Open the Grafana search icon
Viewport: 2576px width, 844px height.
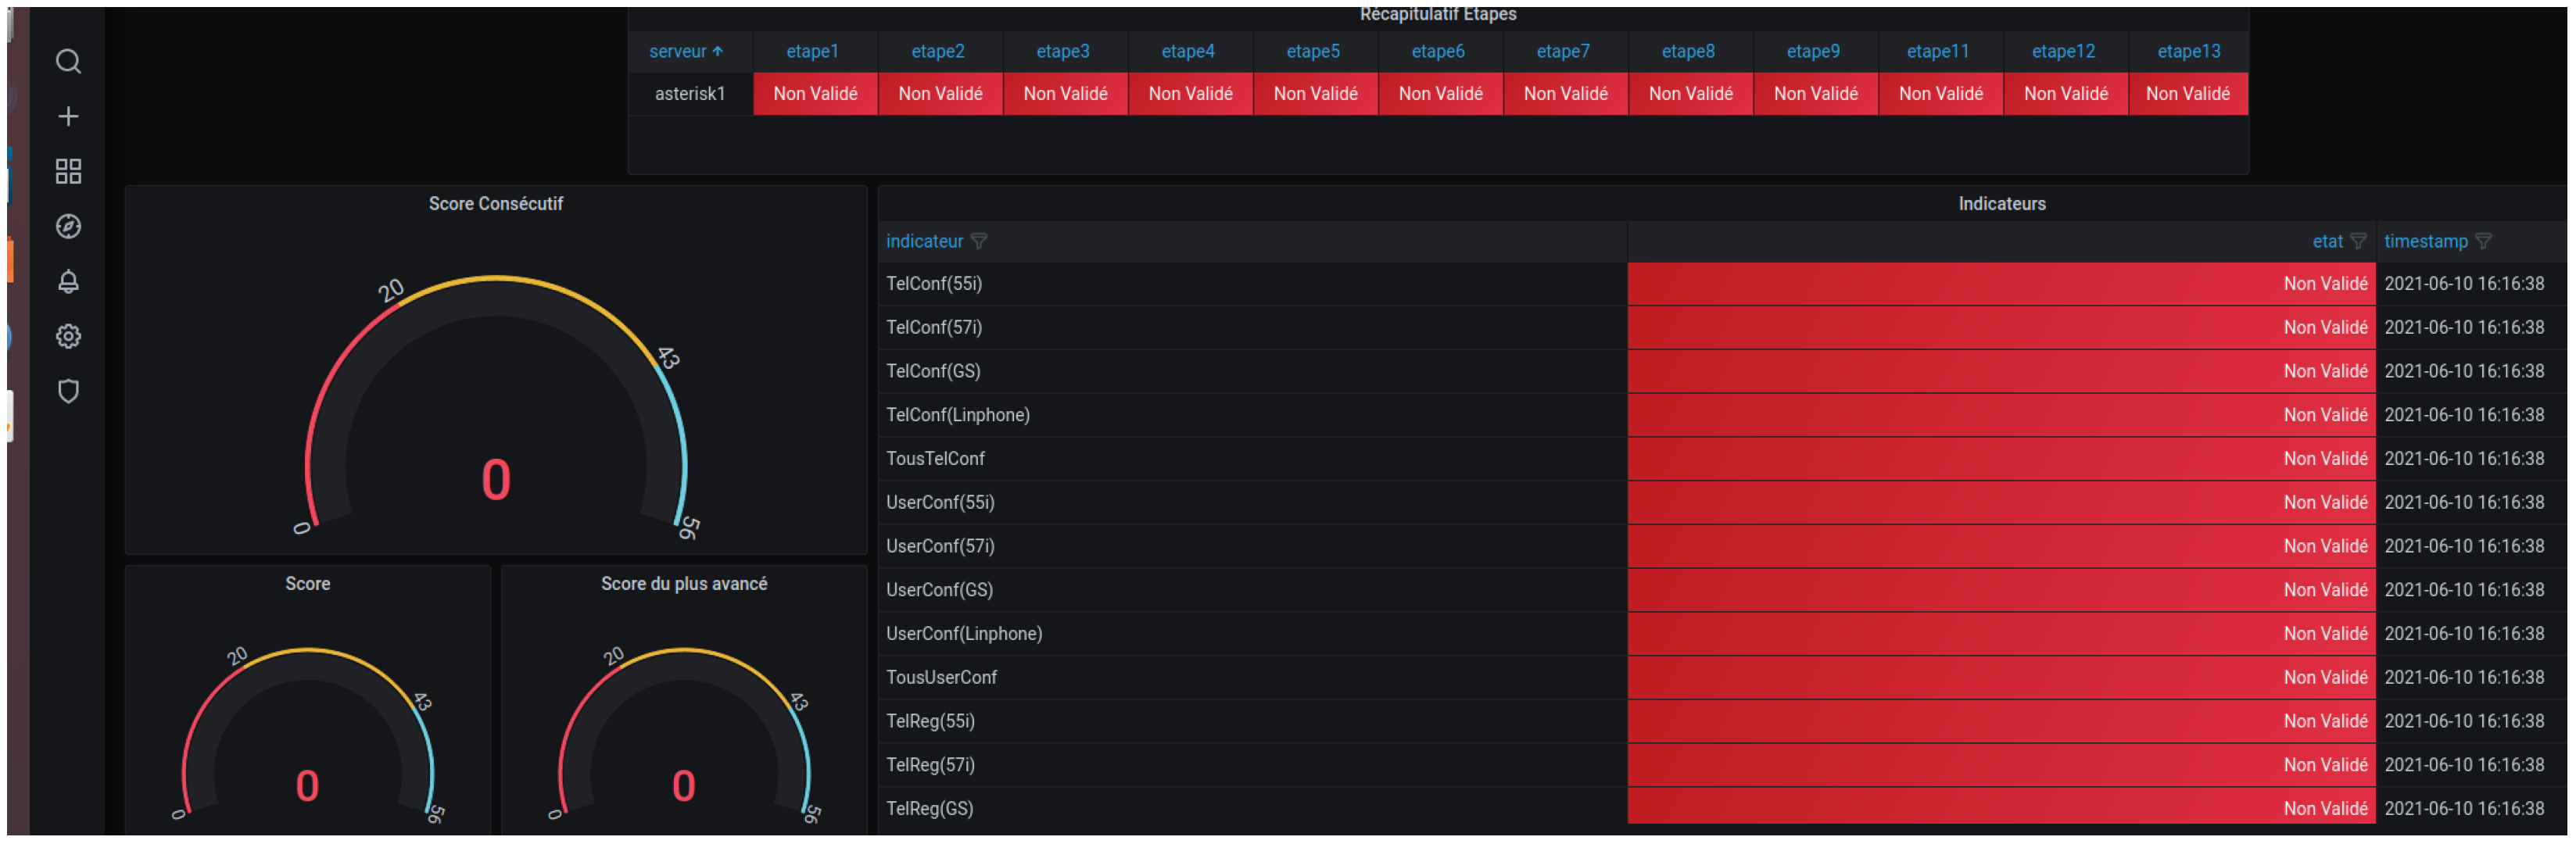tap(68, 62)
